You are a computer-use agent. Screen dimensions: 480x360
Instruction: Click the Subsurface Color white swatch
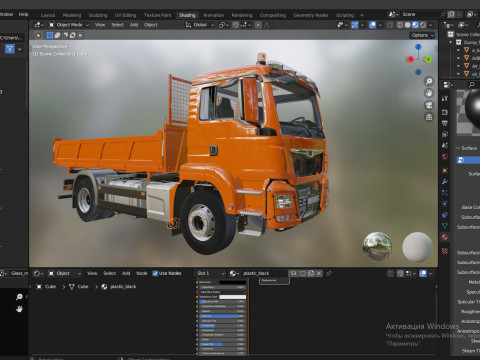(x=232, y=297)
